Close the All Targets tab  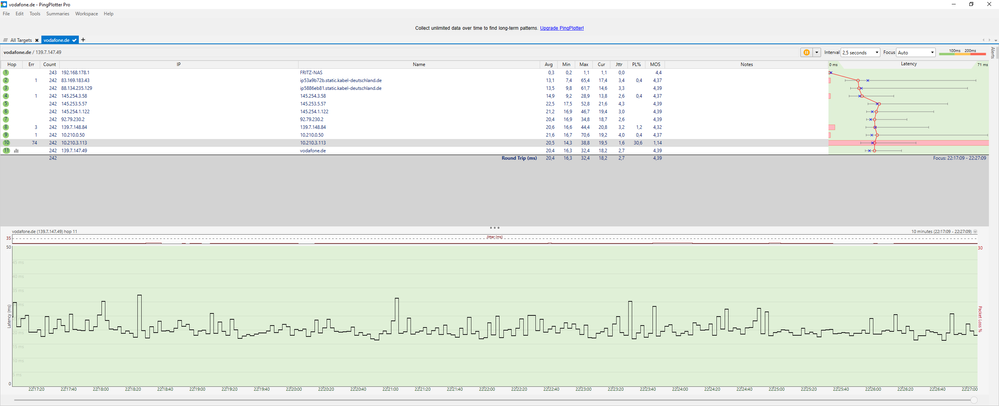pyautogui.click(x=37, y=40)
